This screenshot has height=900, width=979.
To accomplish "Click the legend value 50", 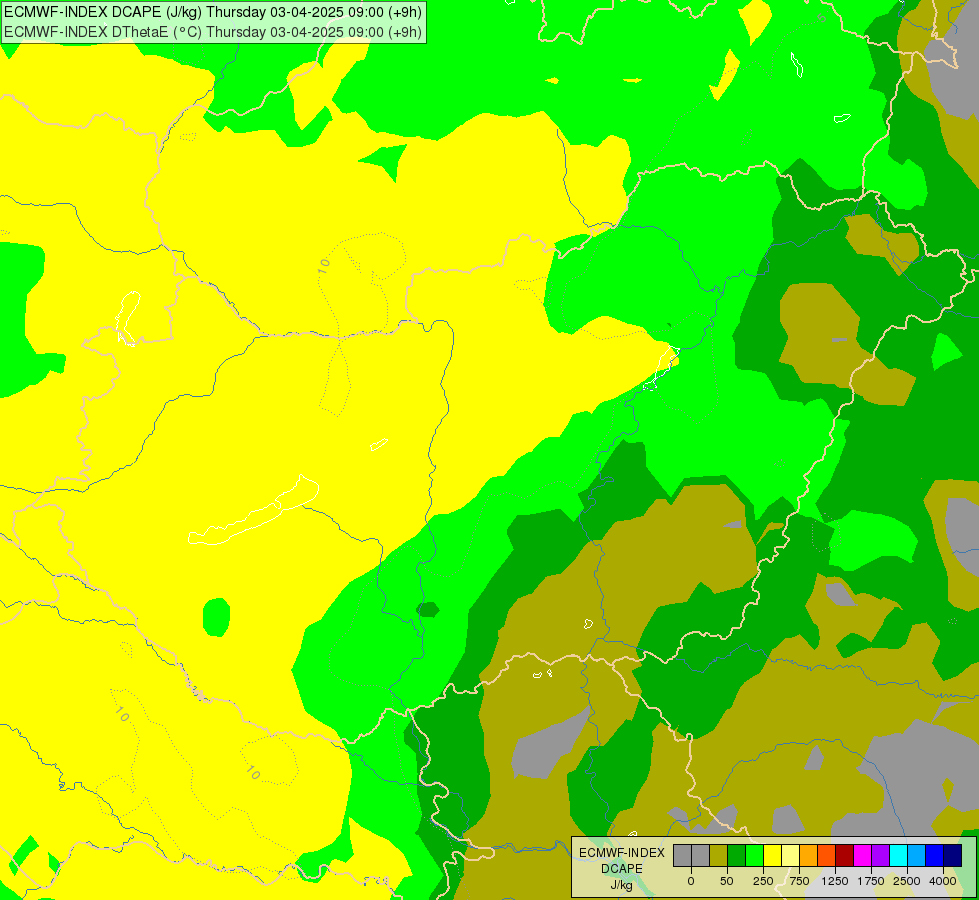I will point(726,881).
